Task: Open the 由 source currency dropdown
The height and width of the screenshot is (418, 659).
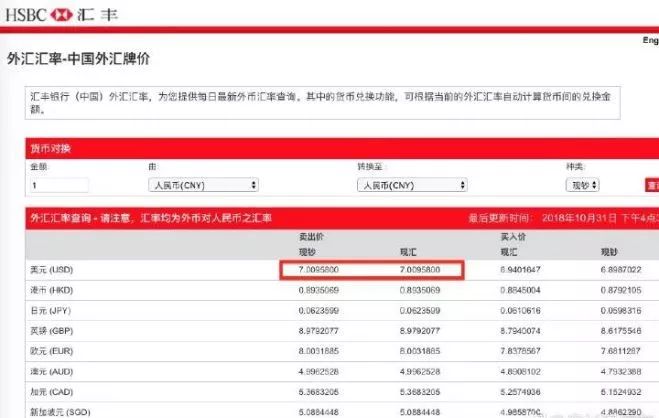Action: 203,185
